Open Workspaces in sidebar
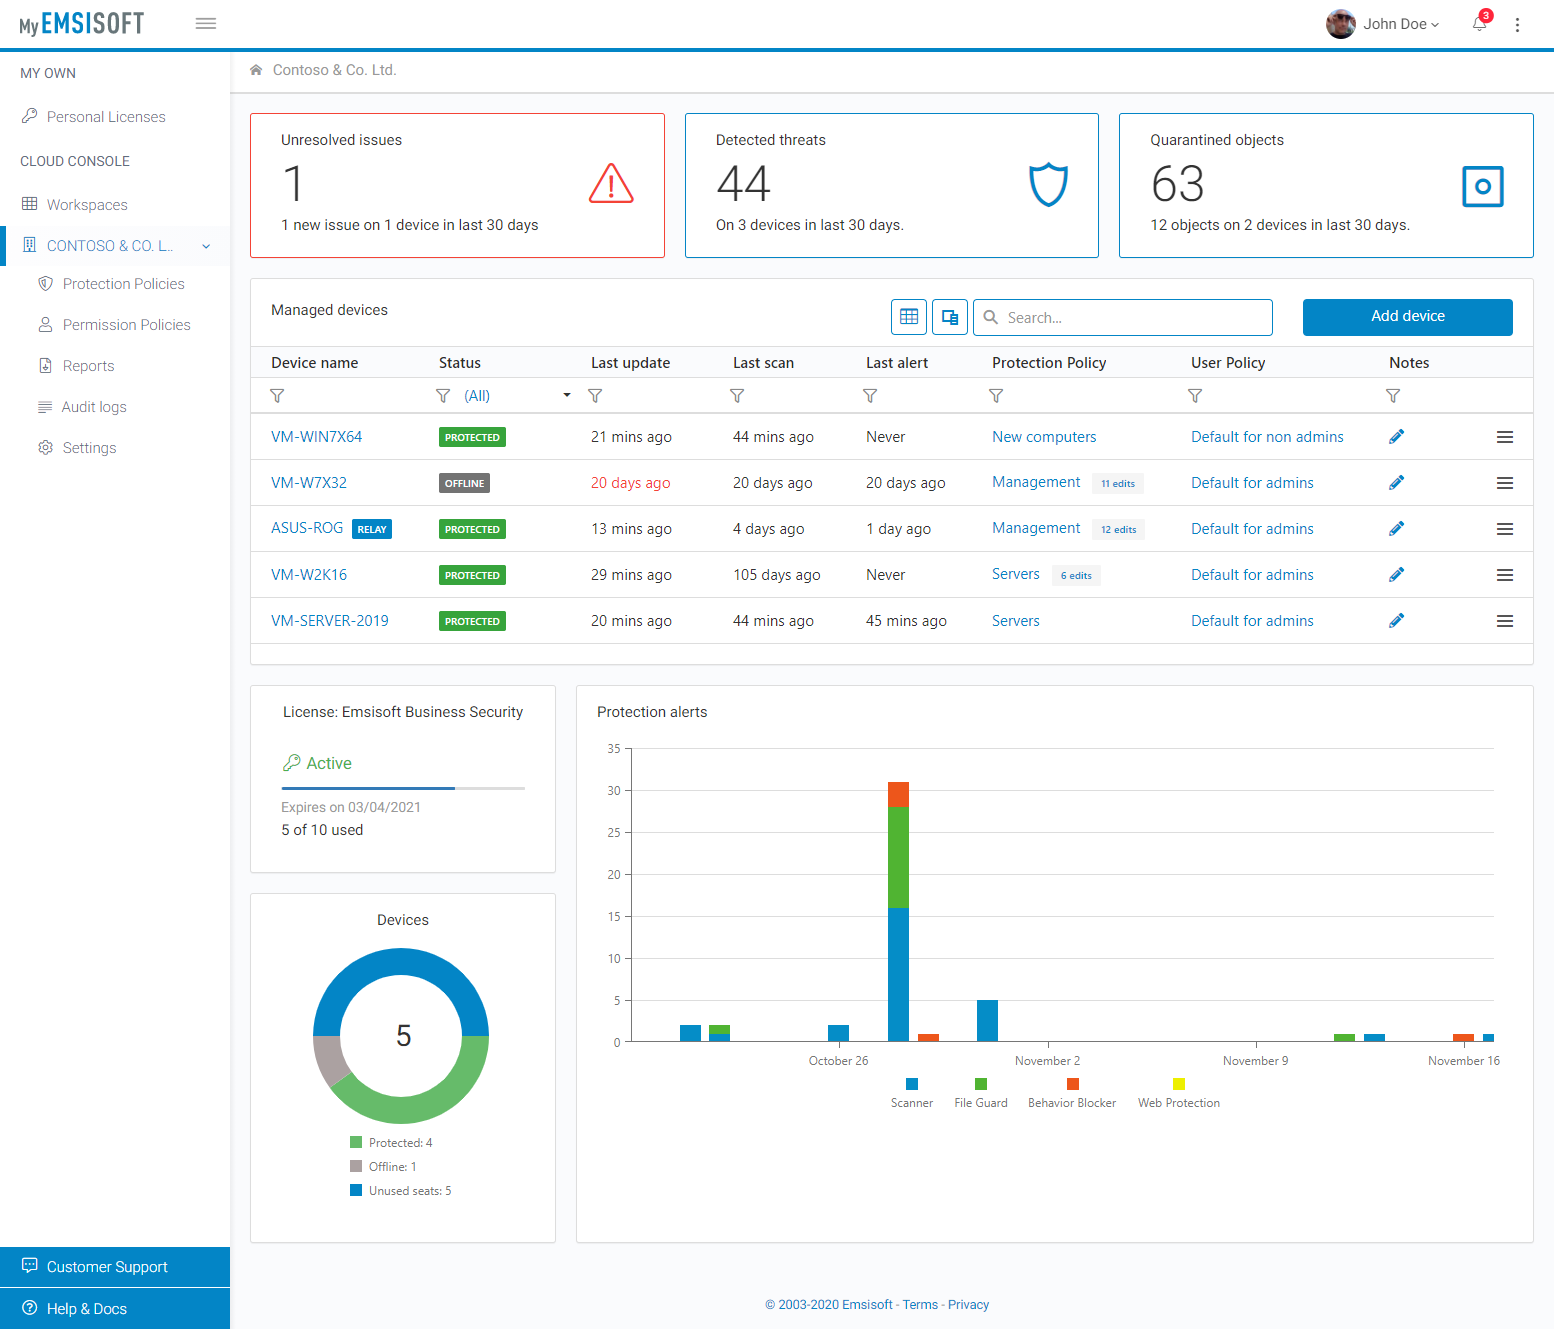Viewport: 1554px width, 1329px height. (87, 205)
